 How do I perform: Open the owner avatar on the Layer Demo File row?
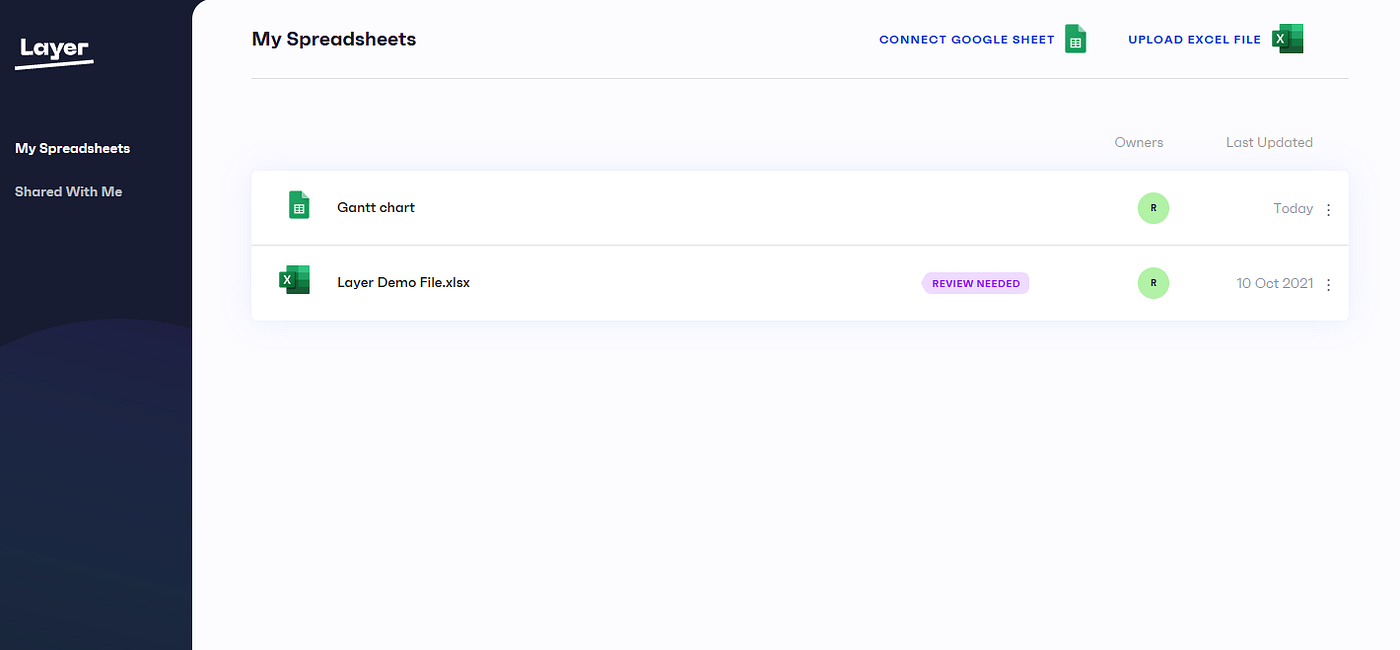(1153, 283)
